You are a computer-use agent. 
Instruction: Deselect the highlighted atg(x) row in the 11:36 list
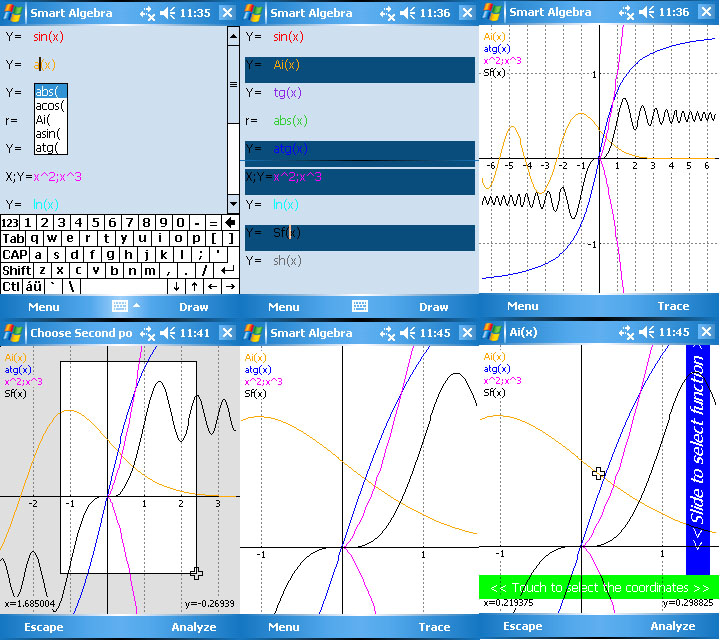[x=360, y=154]
